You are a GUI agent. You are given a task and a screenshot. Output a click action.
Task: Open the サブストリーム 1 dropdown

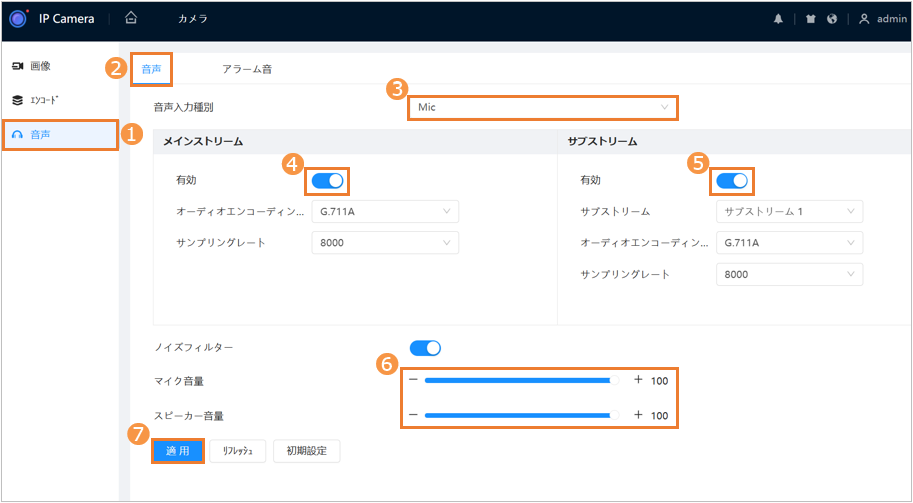788,211
